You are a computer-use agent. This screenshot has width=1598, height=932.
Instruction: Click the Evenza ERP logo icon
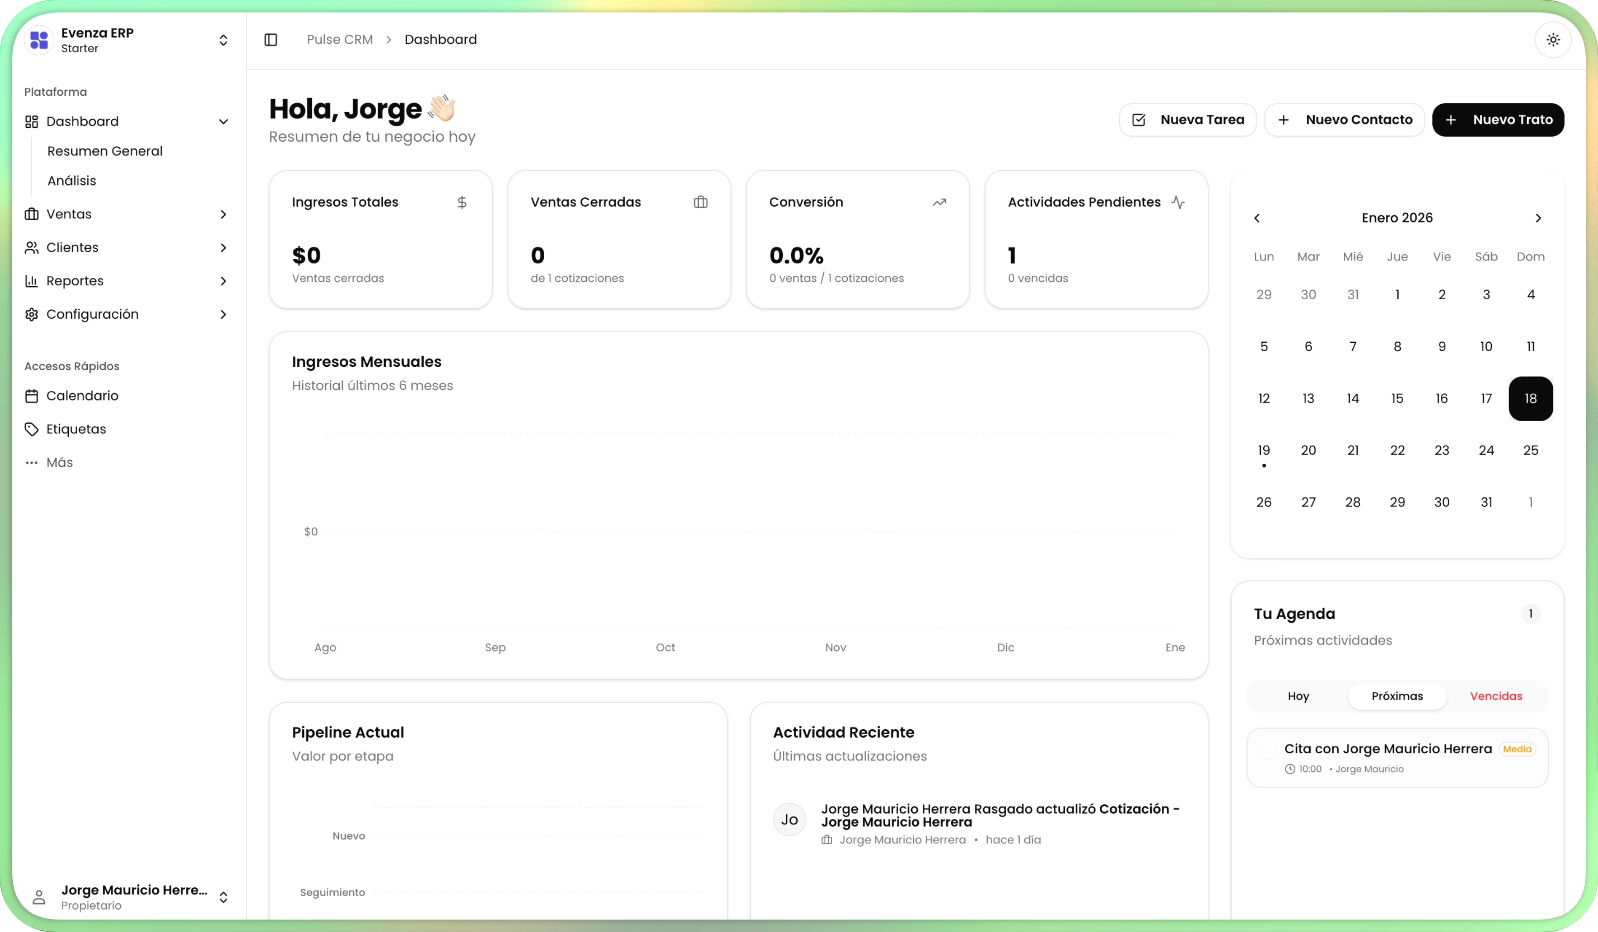(39, 40)
